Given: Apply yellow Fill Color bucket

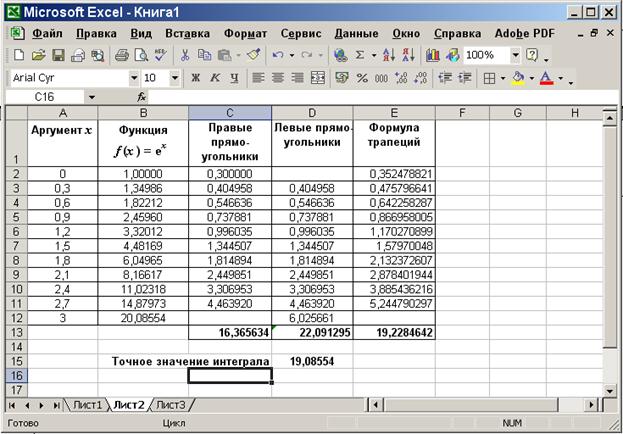Looking at the screenshot, I should pyautogui.click(x=519, y=78).
